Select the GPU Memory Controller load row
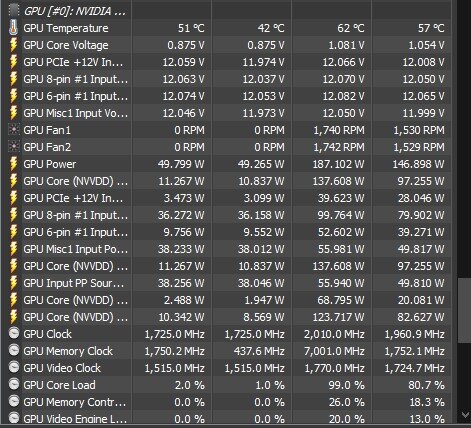This screenshot has height=428, width=471. click(x=229, y=402)
